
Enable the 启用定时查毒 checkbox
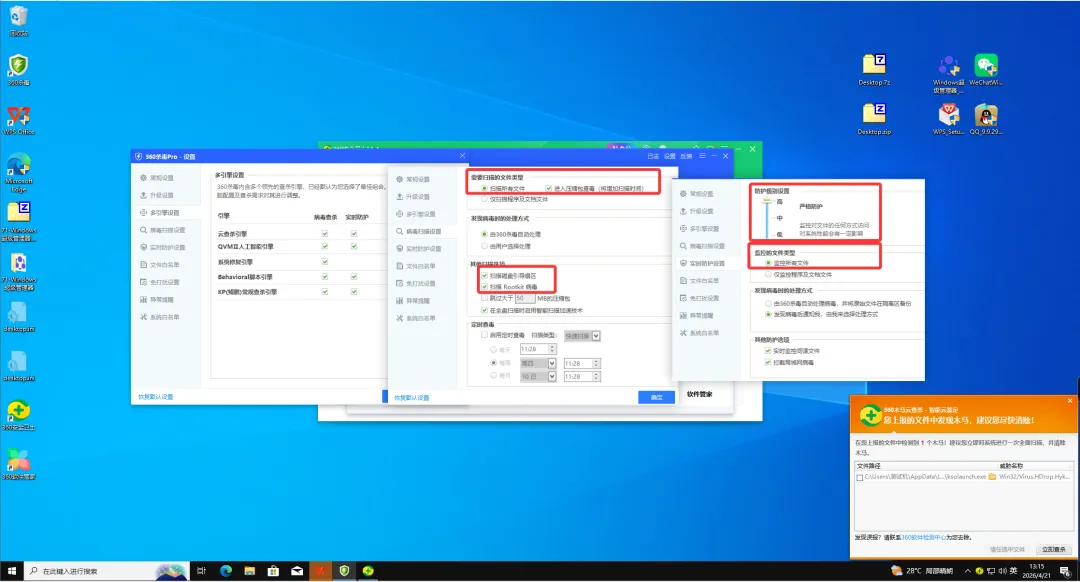click(x=484, y=335)
